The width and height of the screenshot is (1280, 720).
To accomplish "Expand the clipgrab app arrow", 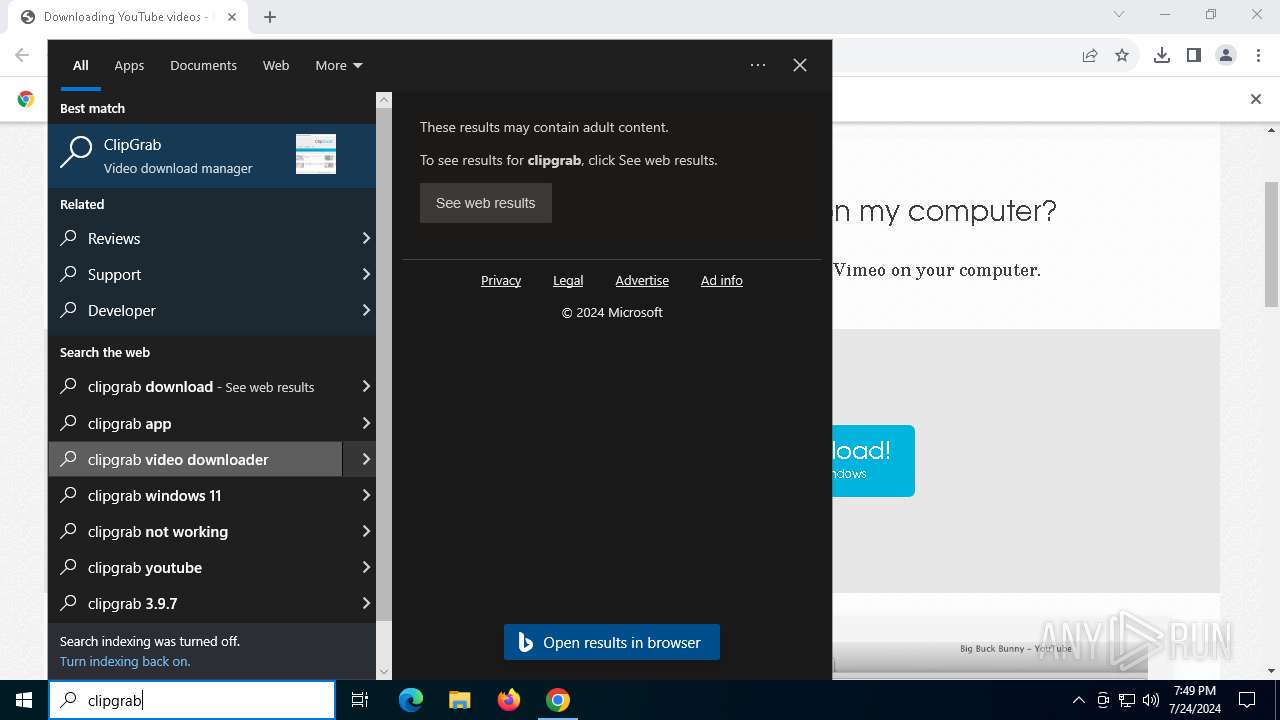I will coord(366,423).
